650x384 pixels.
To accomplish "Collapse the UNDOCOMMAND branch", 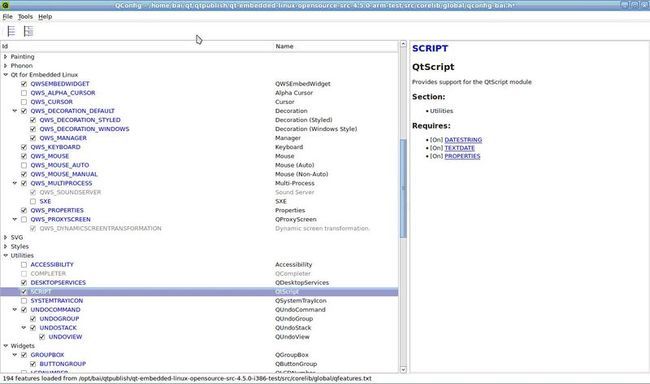I will [x=15, y=309].
